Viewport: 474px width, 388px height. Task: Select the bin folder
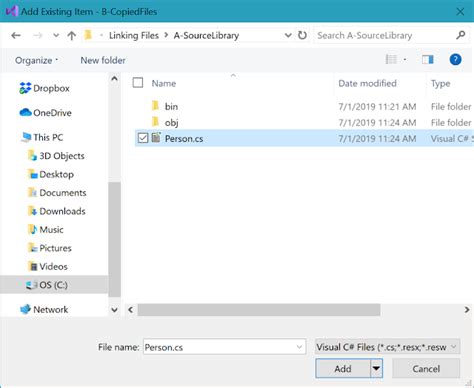click(x=171, y=107)
